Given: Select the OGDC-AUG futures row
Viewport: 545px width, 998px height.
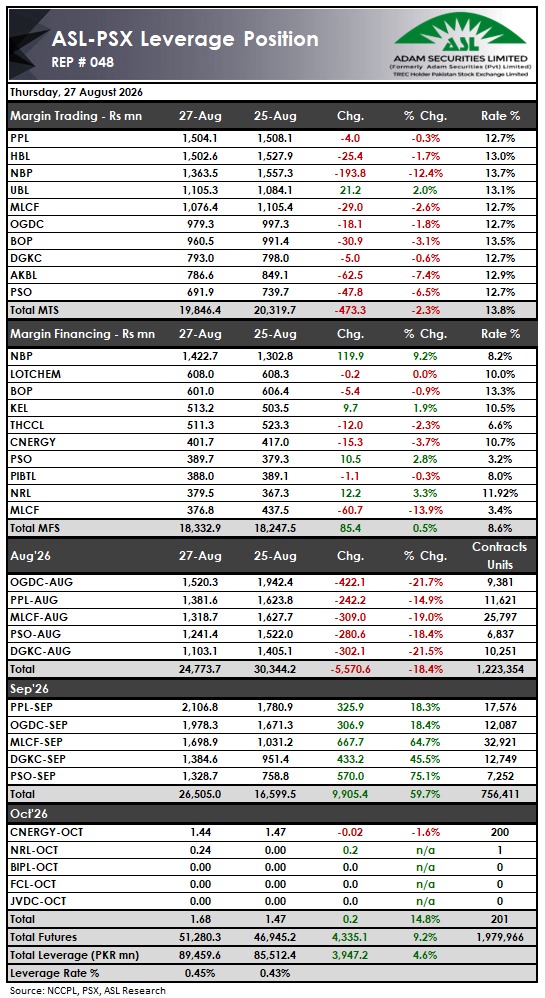Looking at the screenshot, I should (272, 582).
